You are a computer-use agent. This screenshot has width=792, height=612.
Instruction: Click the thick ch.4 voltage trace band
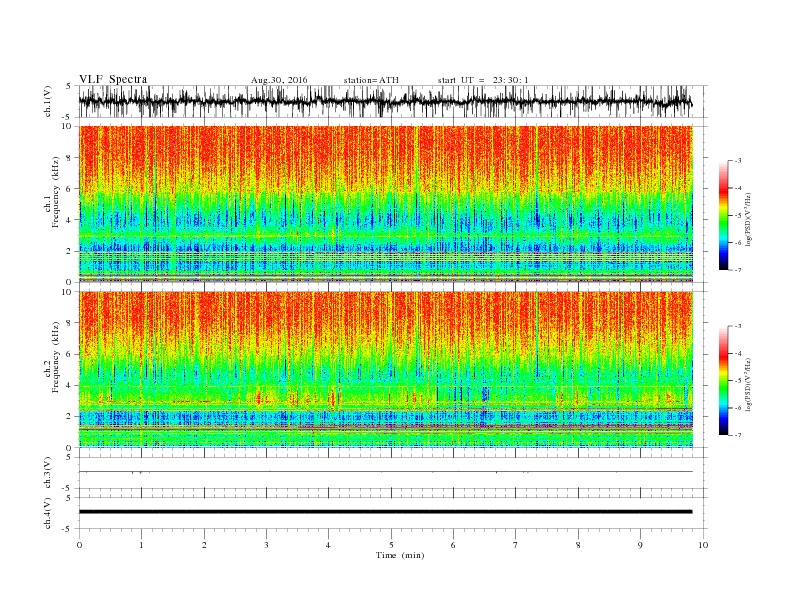coord(385,512)
